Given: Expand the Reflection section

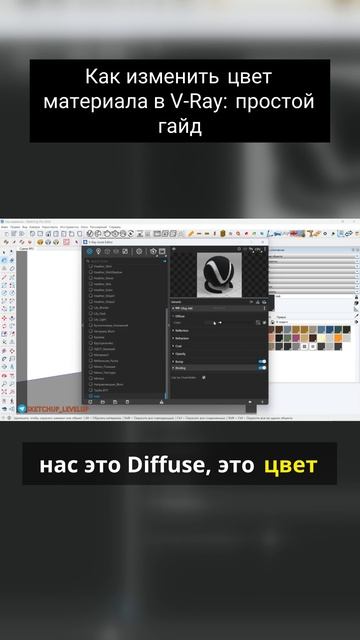Looking at the screenshot, I should click(181, 331).
